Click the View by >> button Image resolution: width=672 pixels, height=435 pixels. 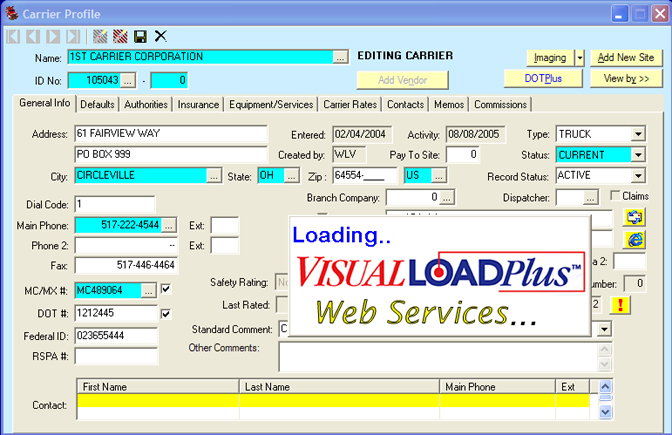(626, 79)
